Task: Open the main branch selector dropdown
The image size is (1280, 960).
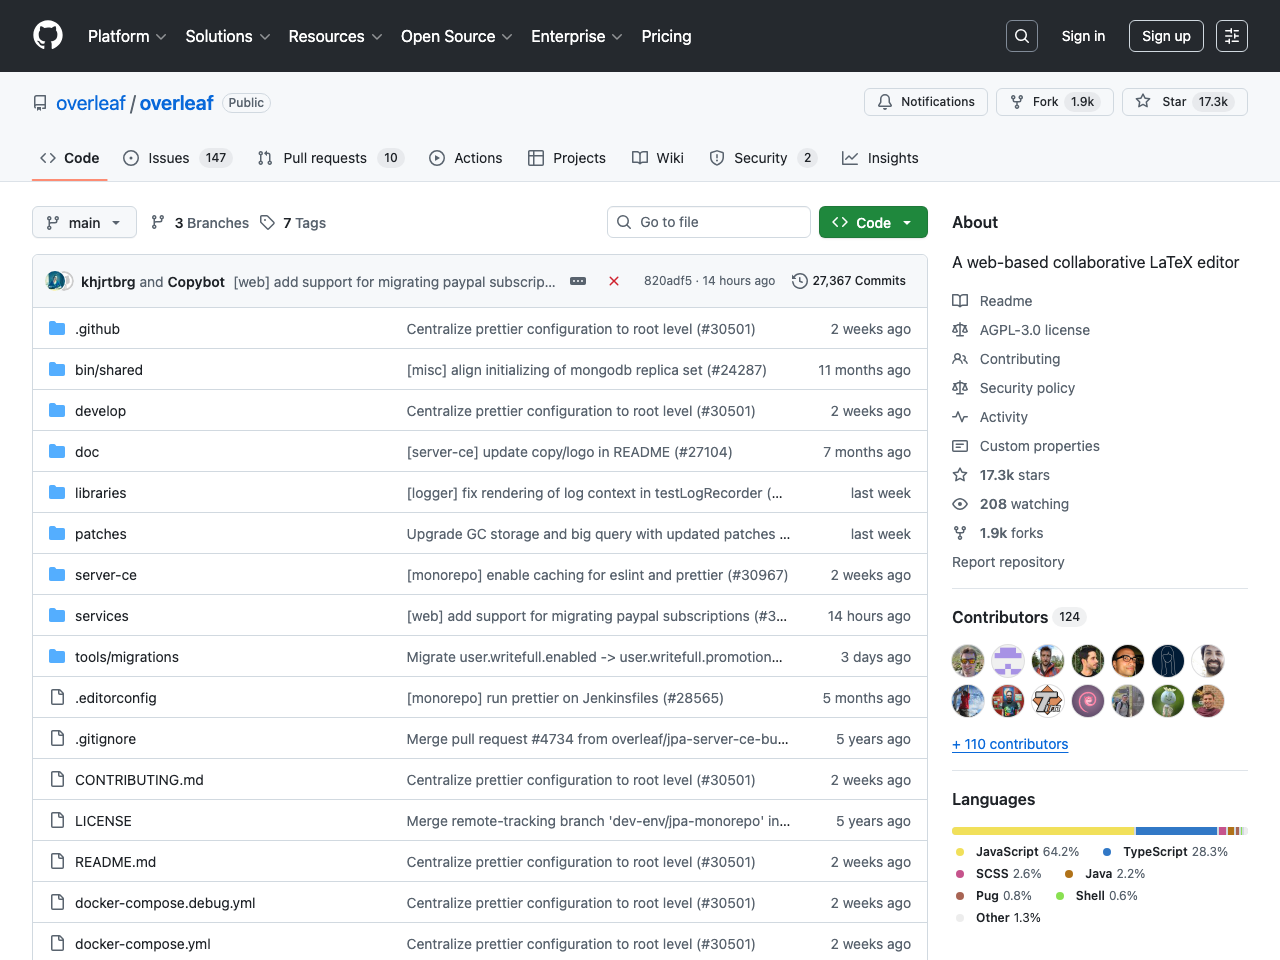Action: click(84, 222)
